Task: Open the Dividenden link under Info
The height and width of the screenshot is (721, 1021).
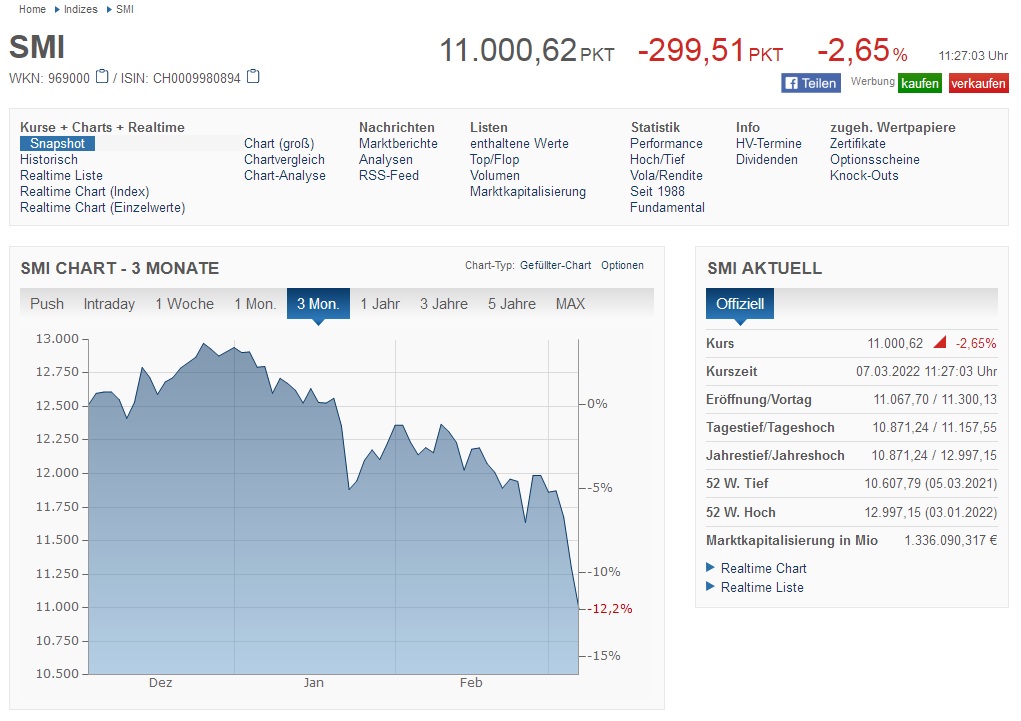Action: coord(767,159)
